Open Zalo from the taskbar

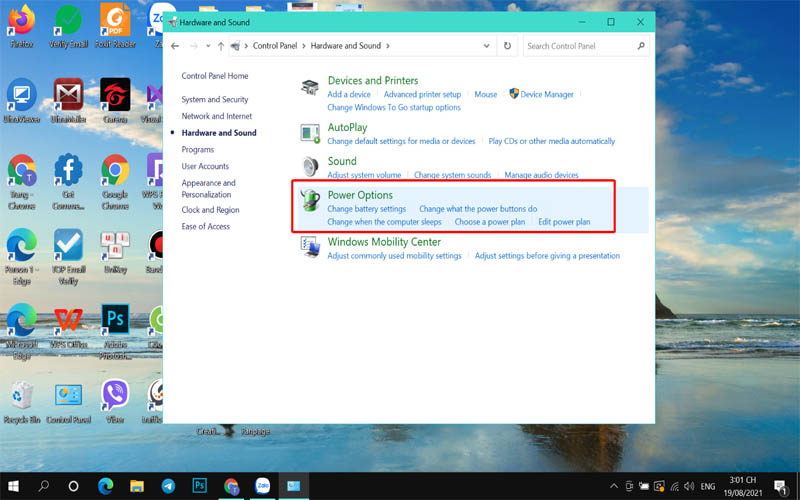click(x=263, y=486)
